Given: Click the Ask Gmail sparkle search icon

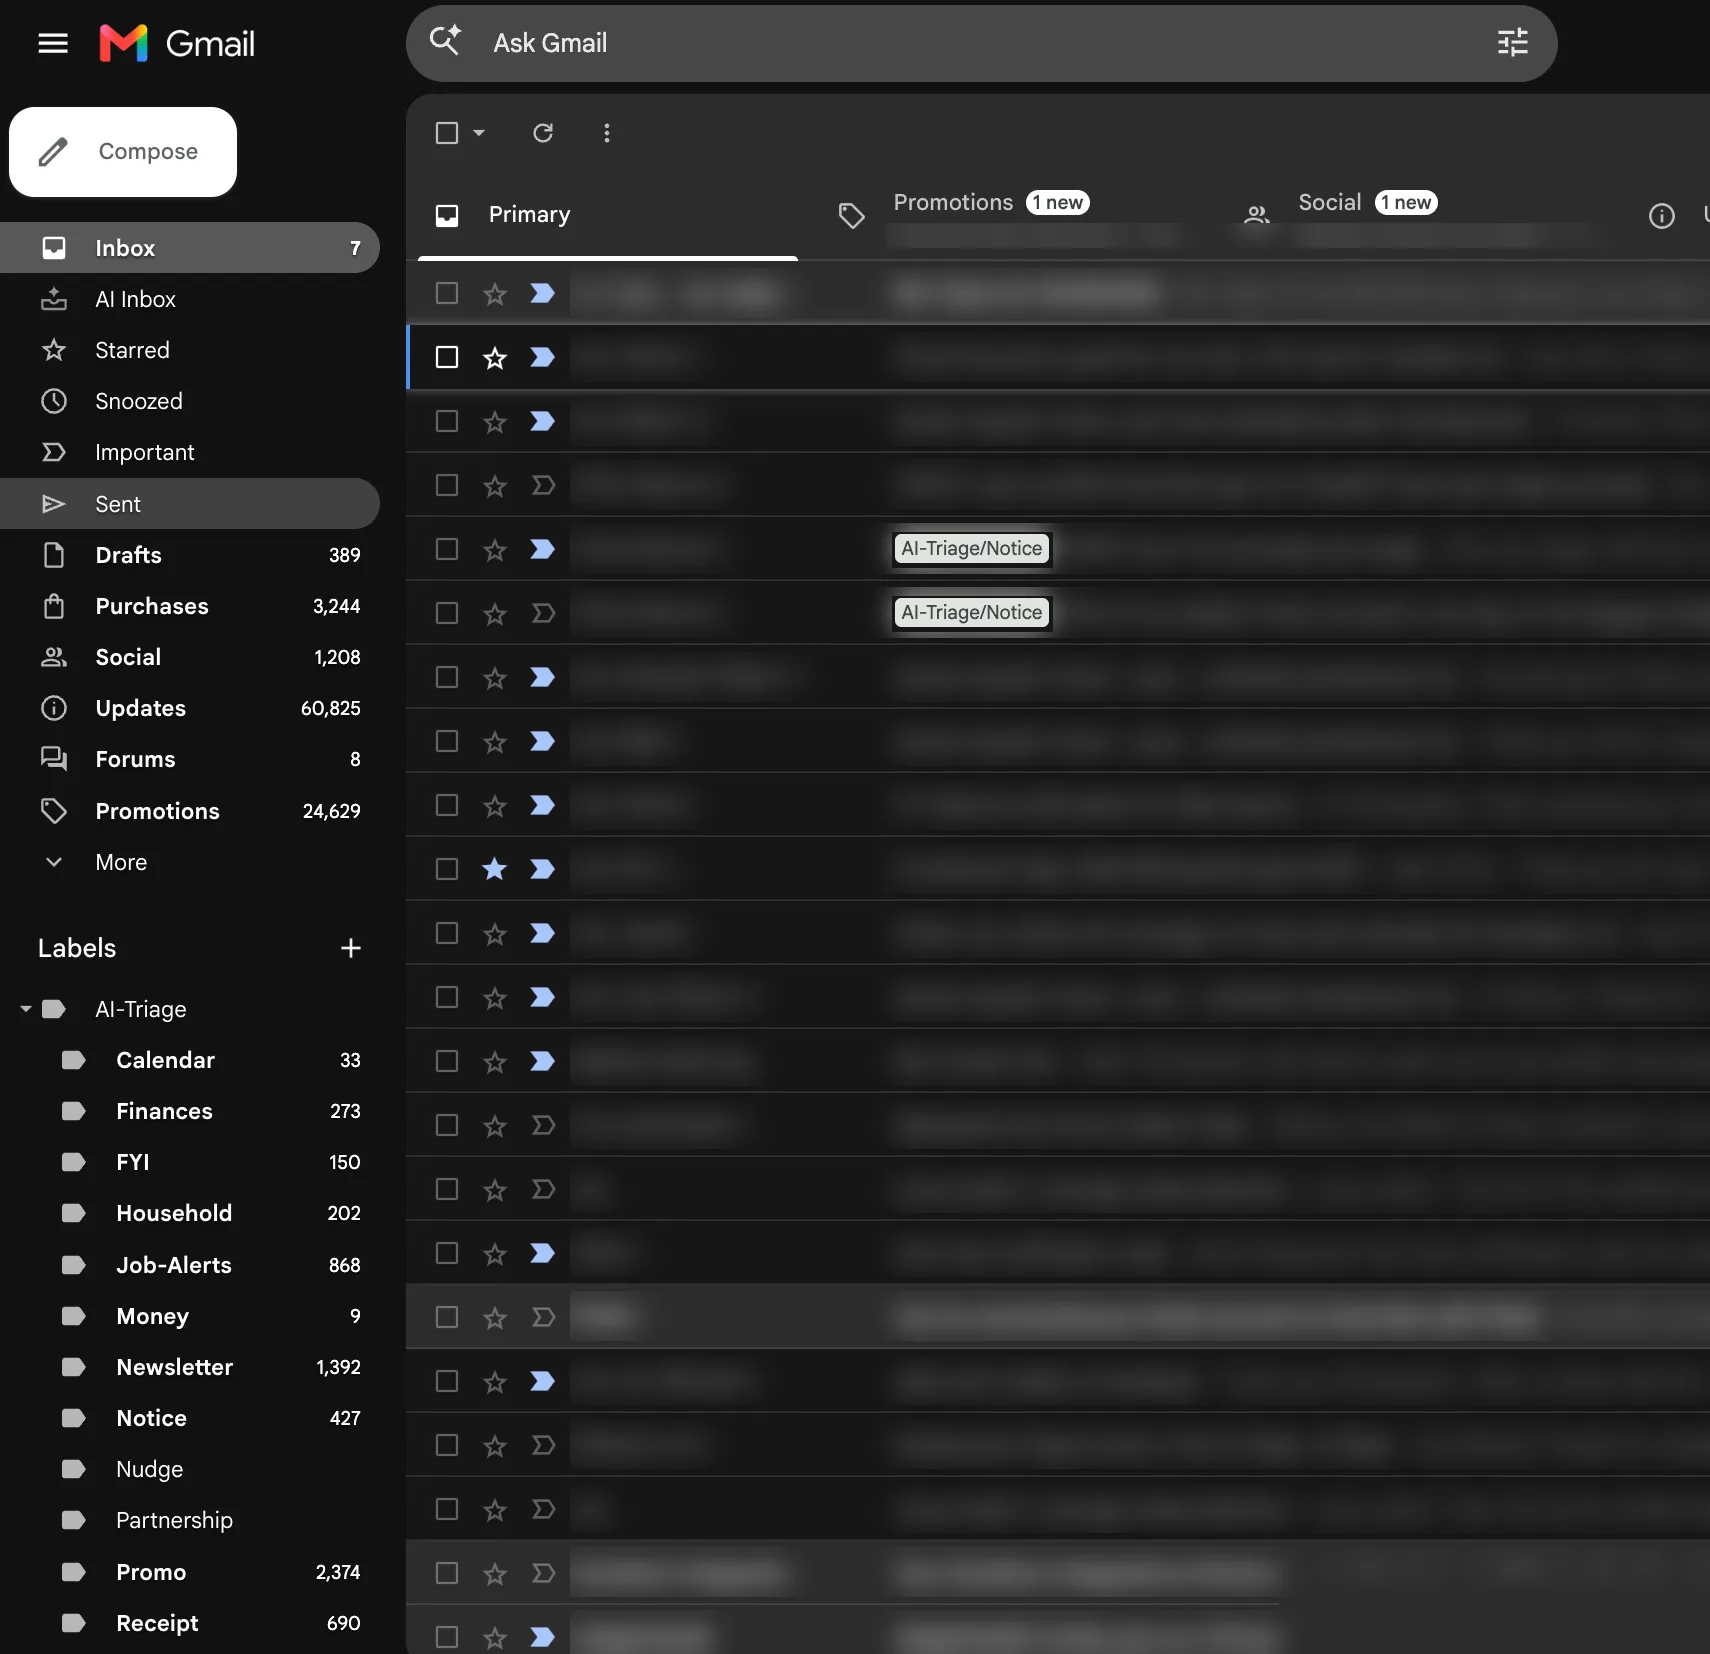Looking at the screenshot, I should click(445, 41).
